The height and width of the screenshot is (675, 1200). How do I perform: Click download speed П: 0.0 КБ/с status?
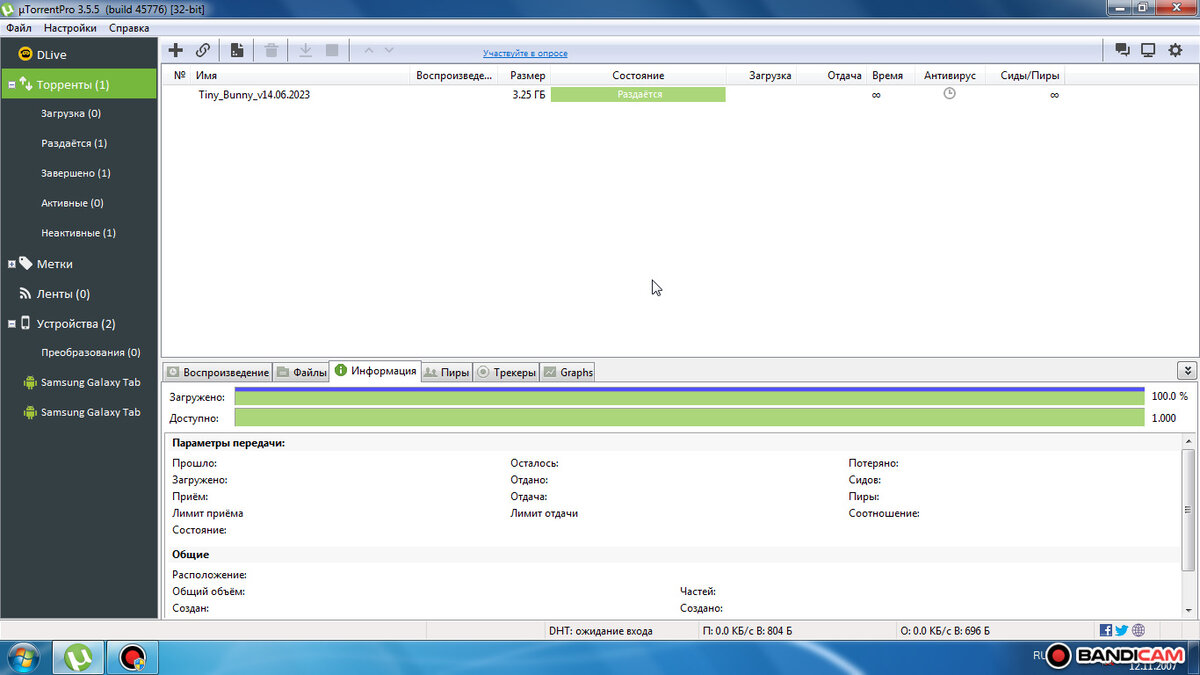point(748,631)
